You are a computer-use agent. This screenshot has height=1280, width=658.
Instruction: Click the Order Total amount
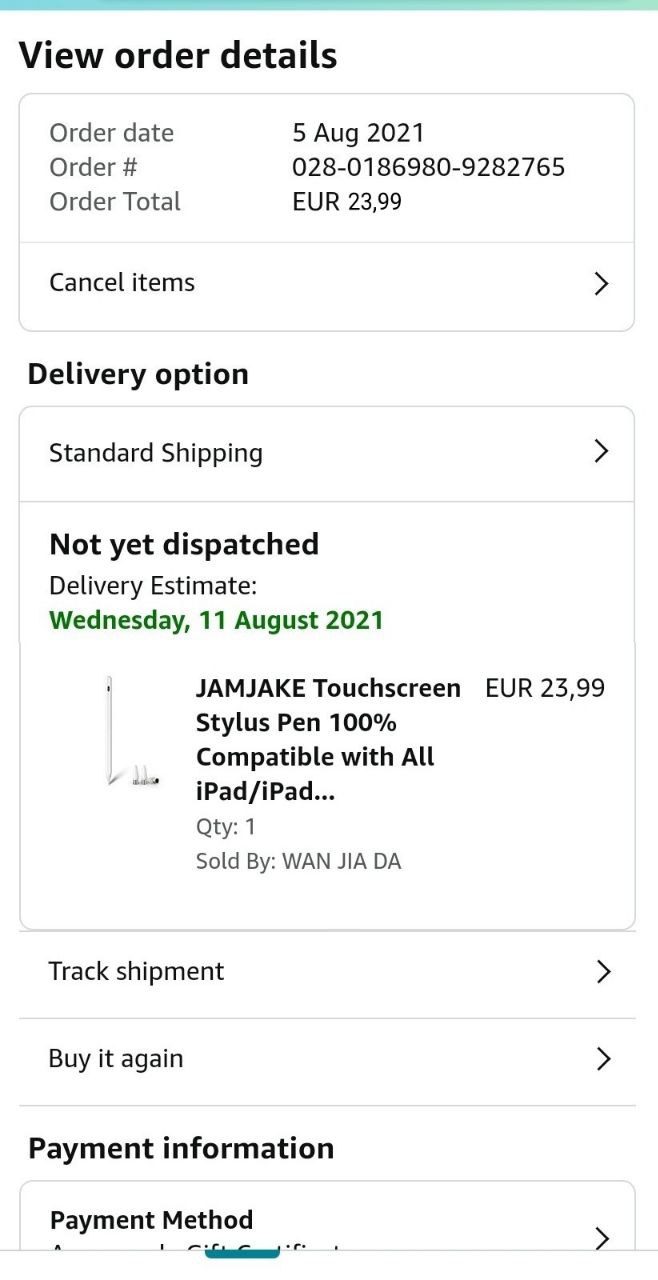347,202
